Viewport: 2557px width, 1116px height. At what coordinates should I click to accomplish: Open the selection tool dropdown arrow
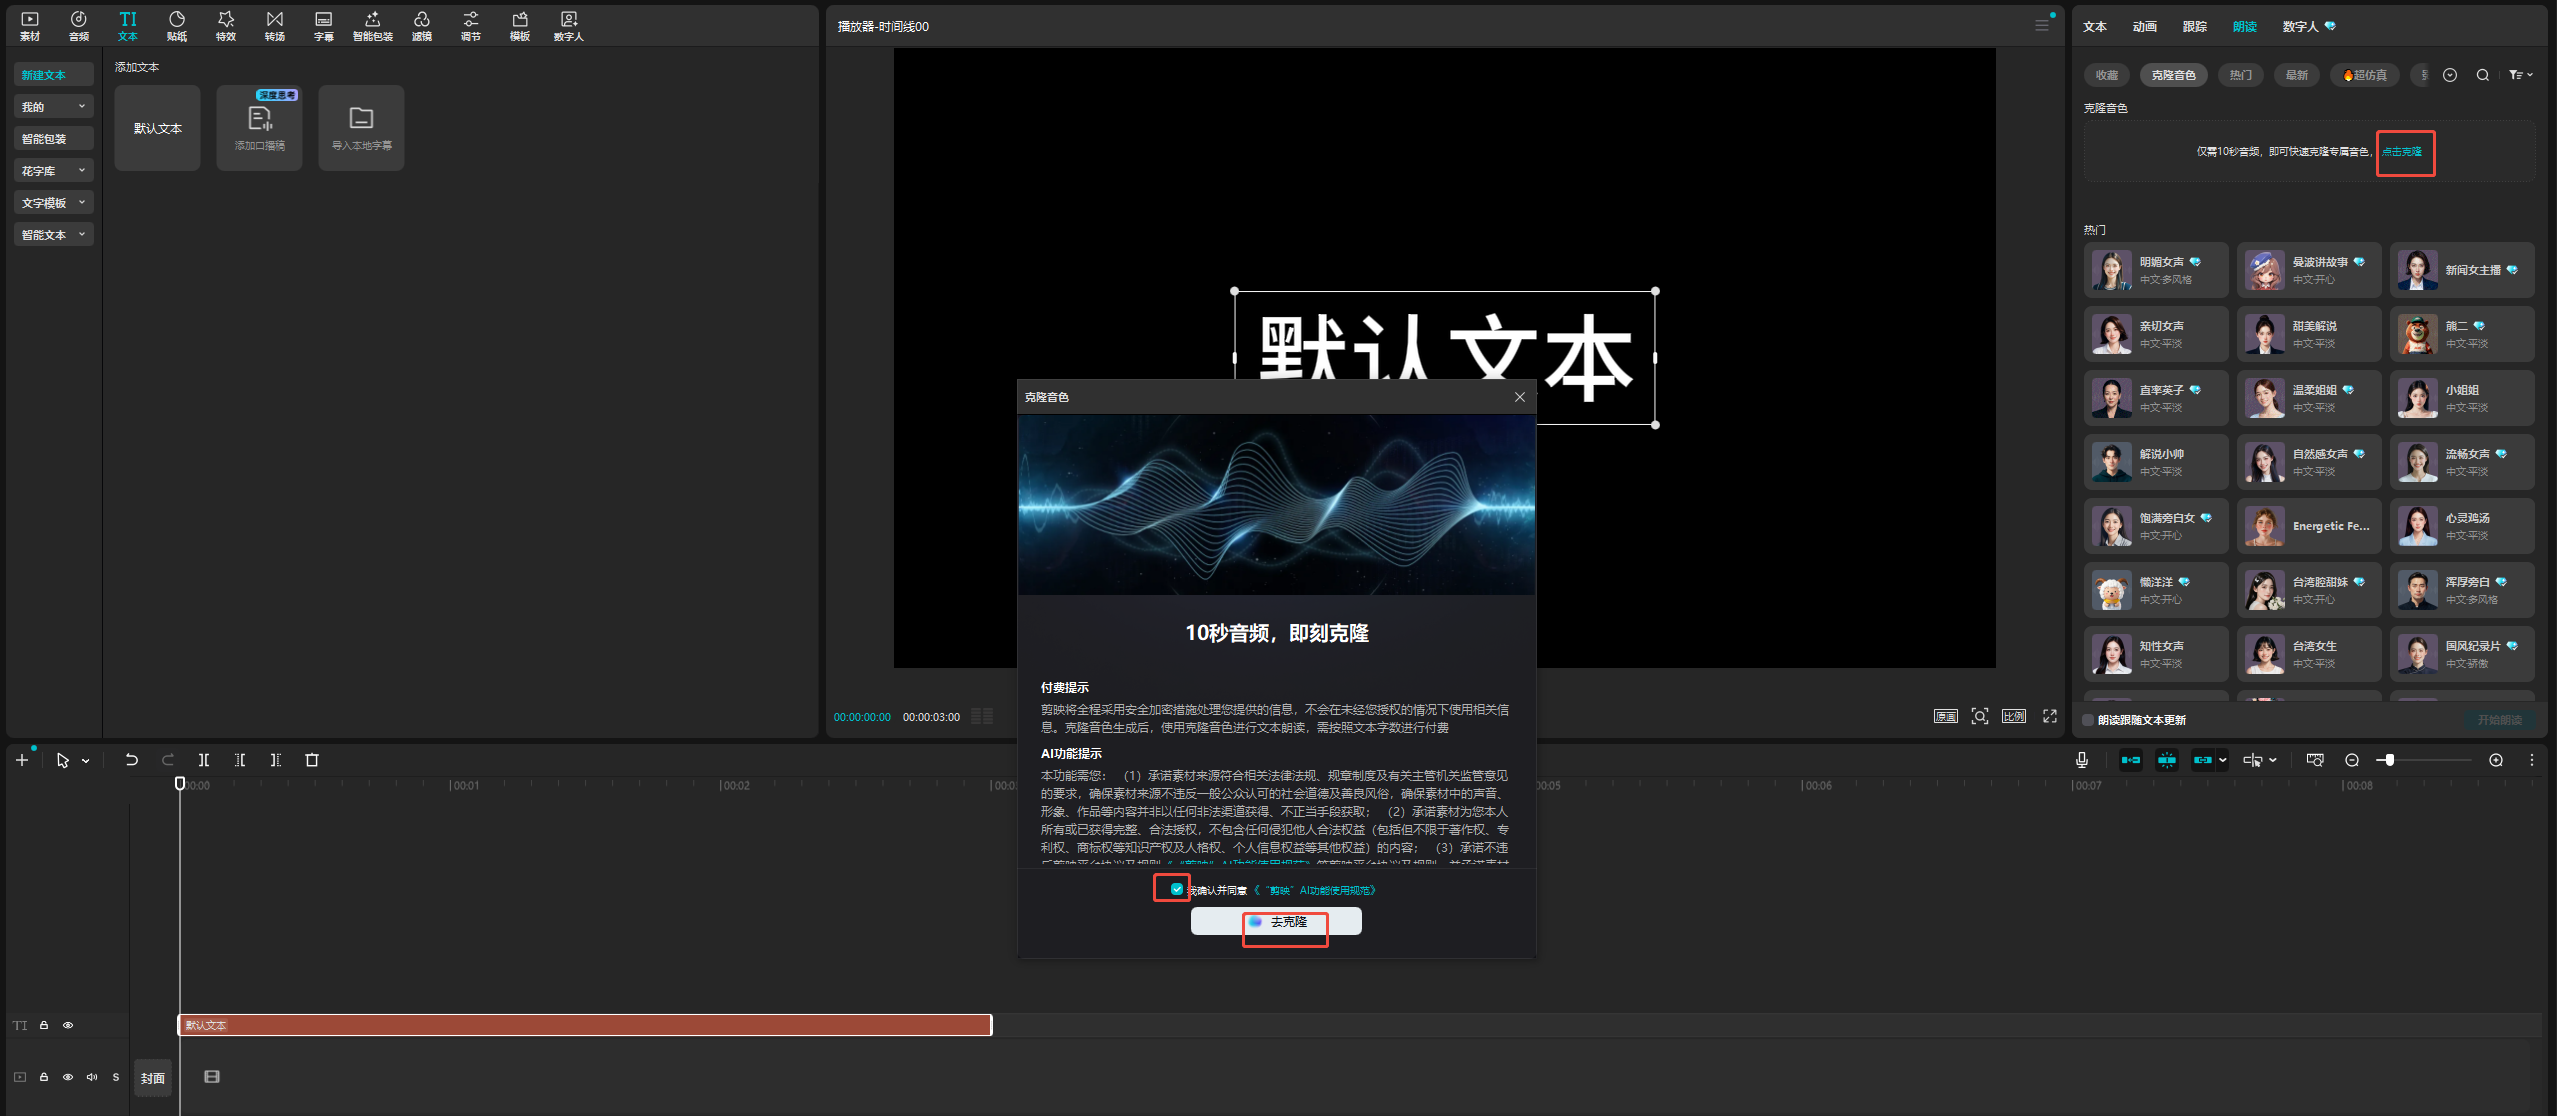click(86, 761)
